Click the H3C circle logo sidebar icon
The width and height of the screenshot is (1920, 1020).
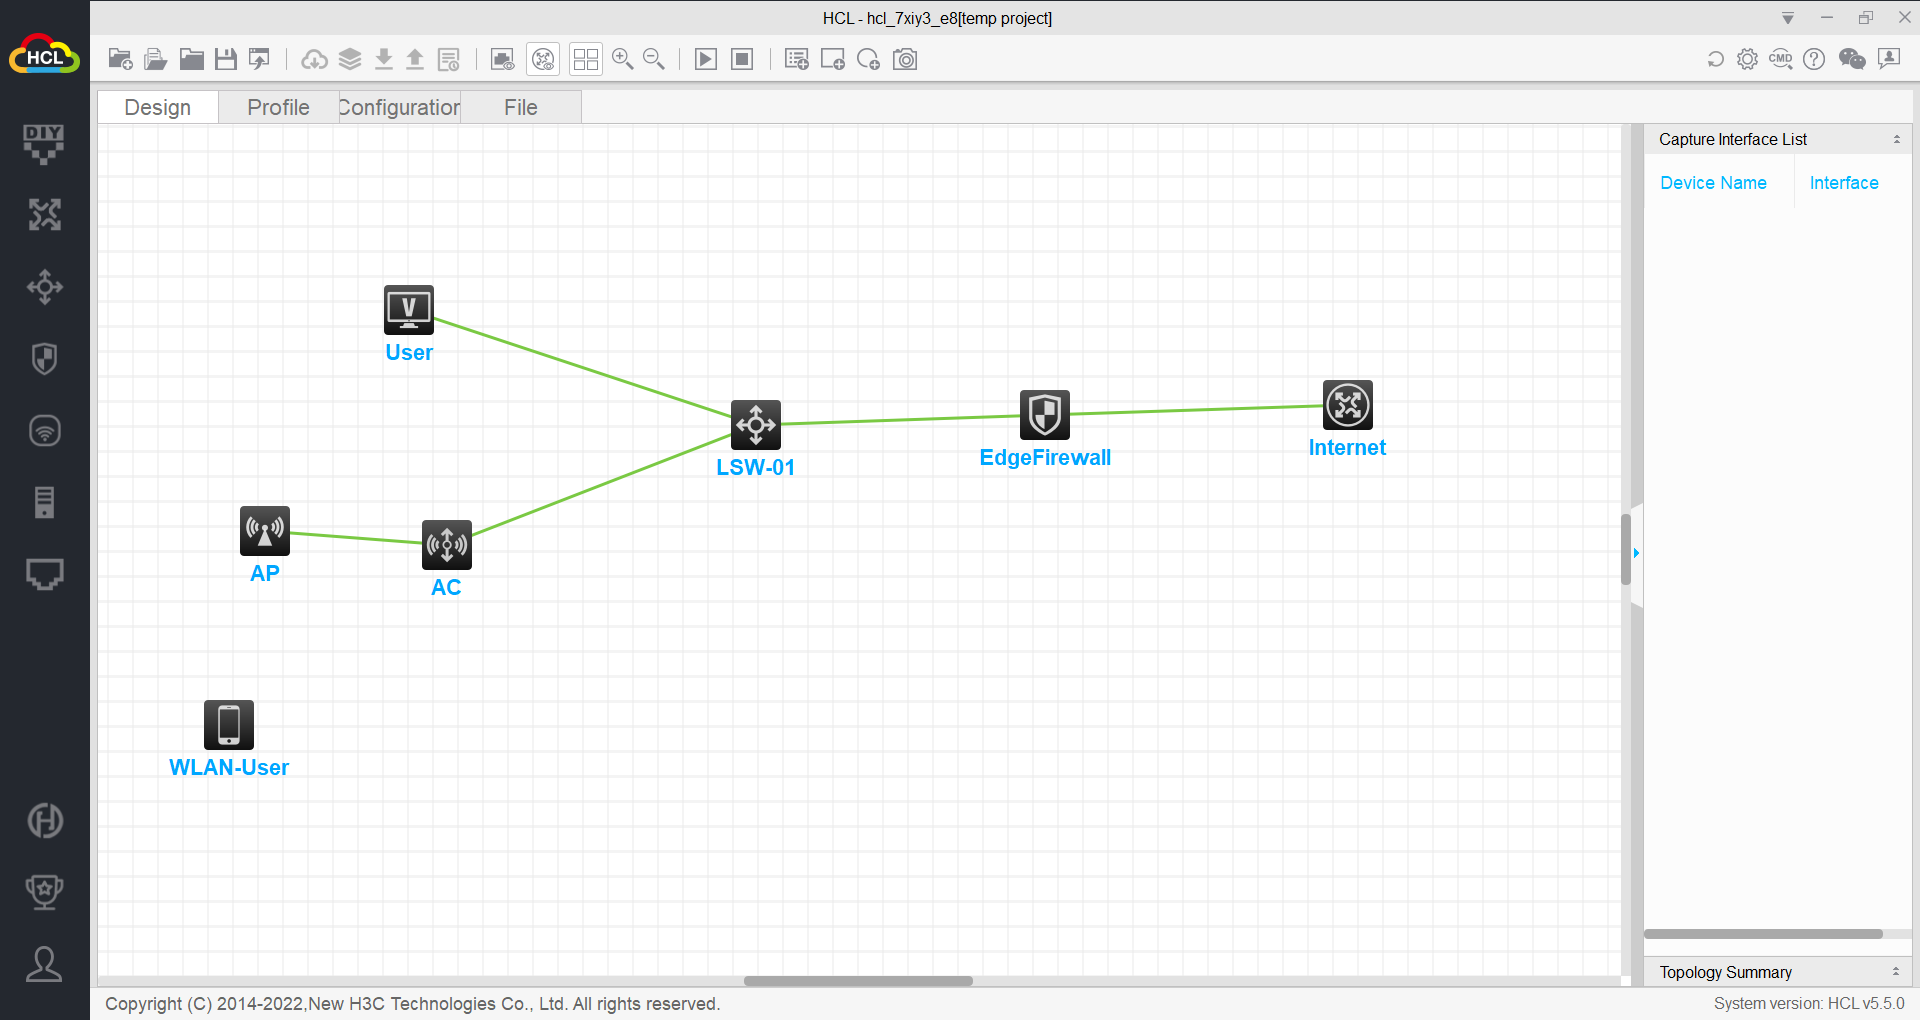(x=44, y=821)
